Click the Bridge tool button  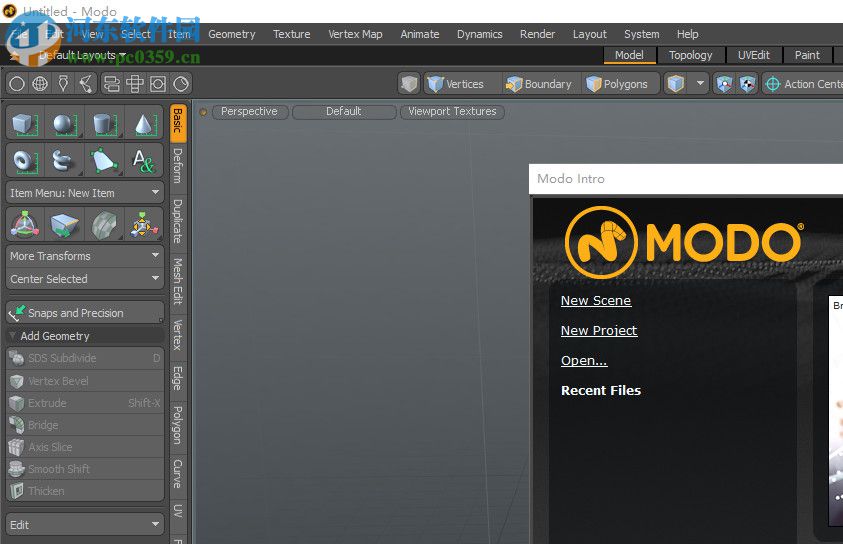[85, 425]
